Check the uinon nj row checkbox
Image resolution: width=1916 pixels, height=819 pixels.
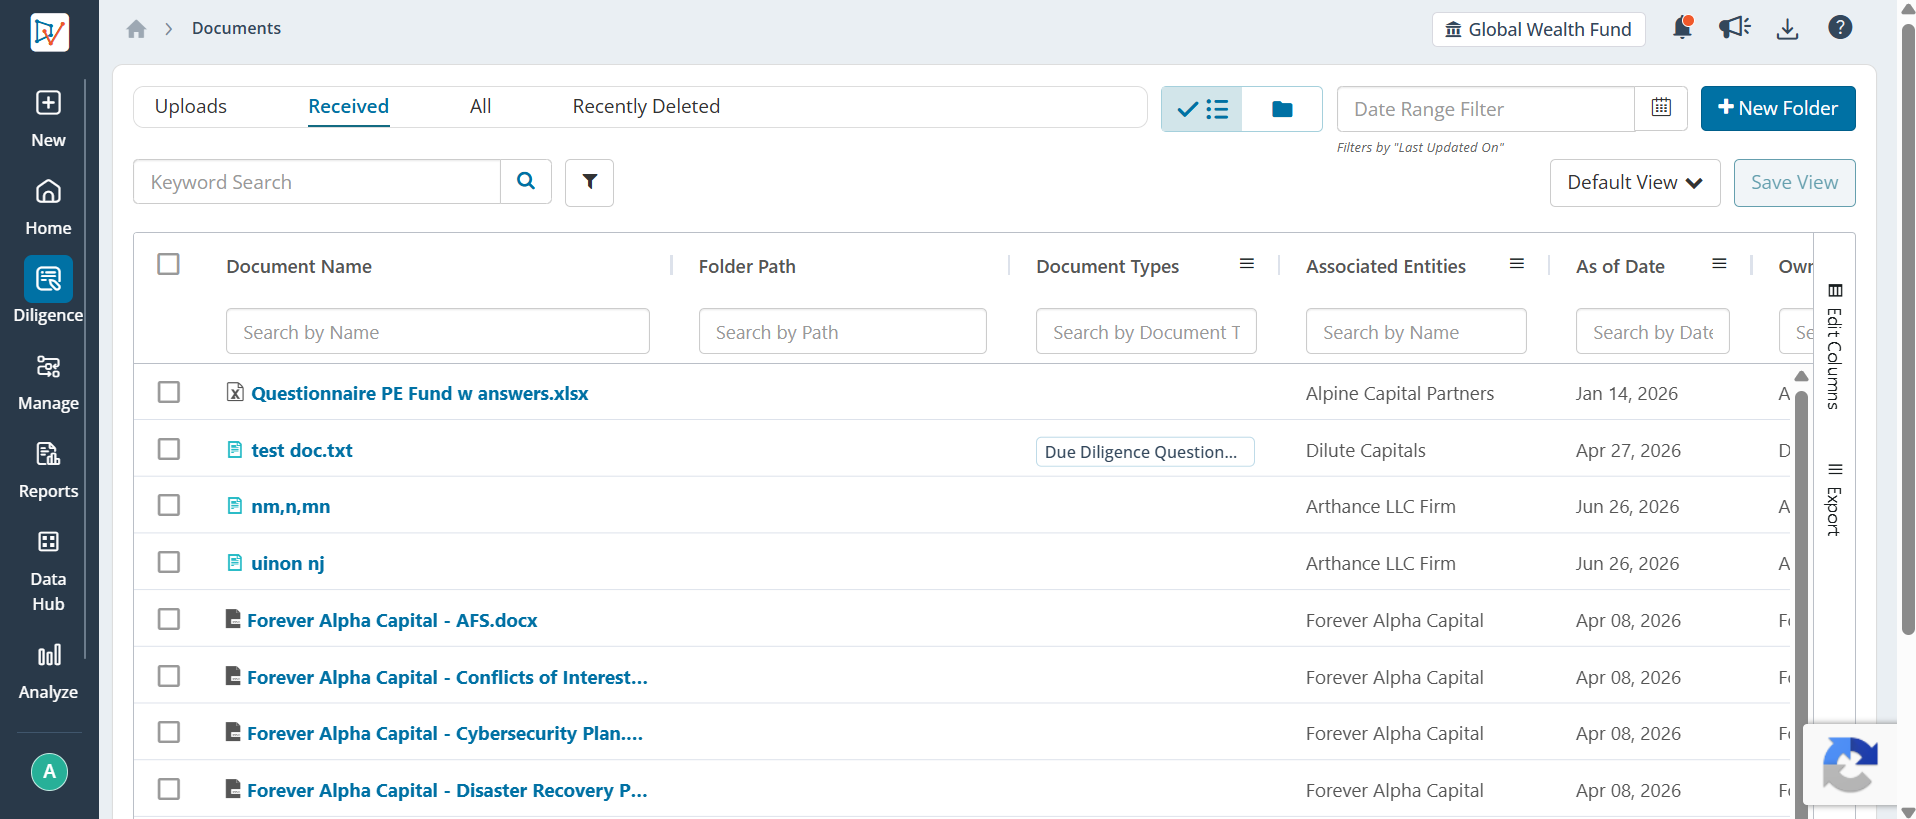pyautogui.click(x=169, y=562)
